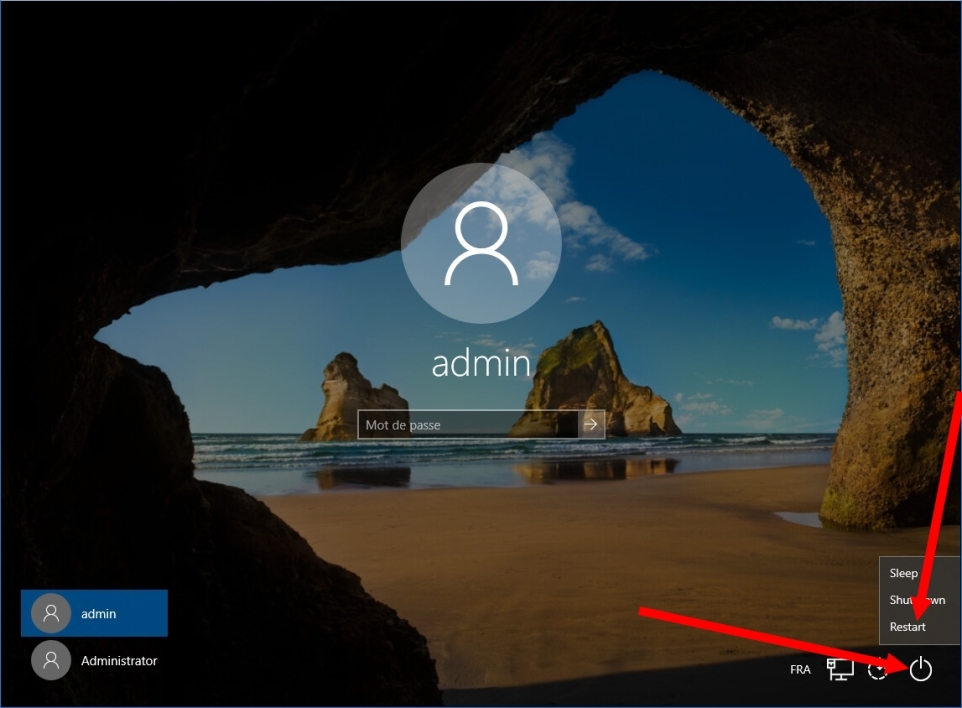Submit password with the arrow button
This screenshot has width=962, height=708.
[592, 425]
